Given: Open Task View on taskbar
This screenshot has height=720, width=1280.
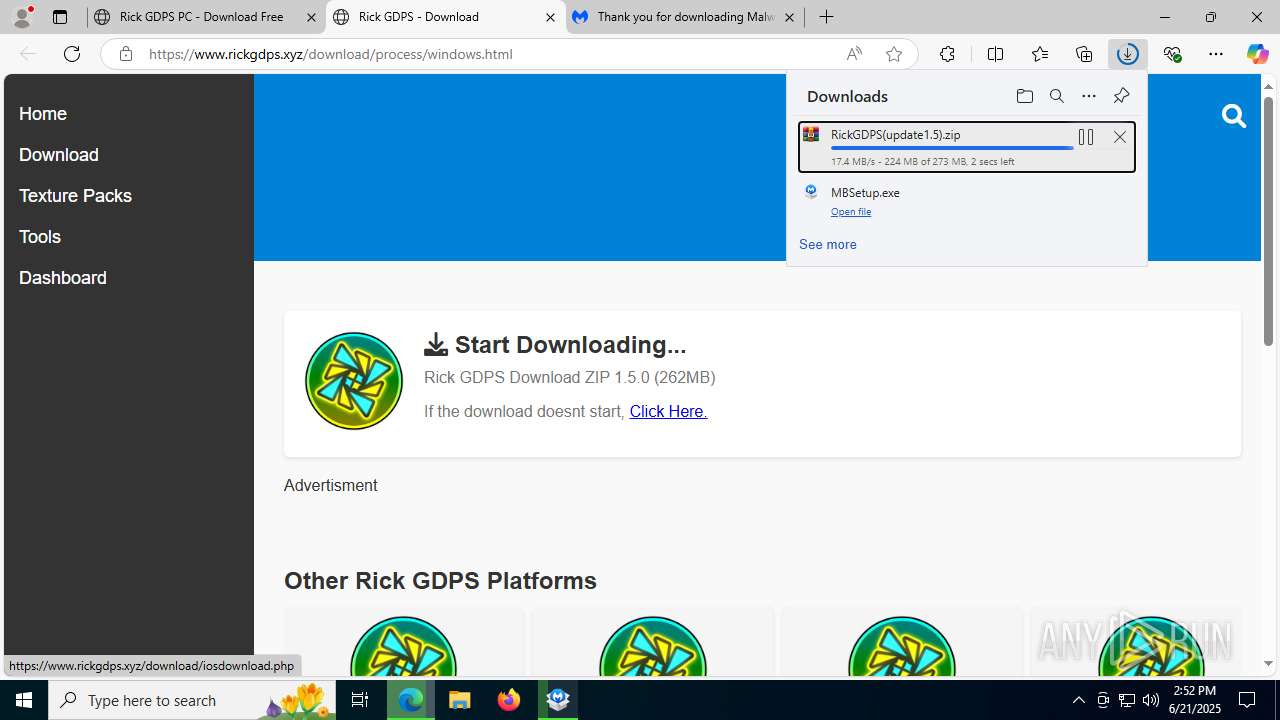Looking at the screenshot, I should tap(360, 700).
